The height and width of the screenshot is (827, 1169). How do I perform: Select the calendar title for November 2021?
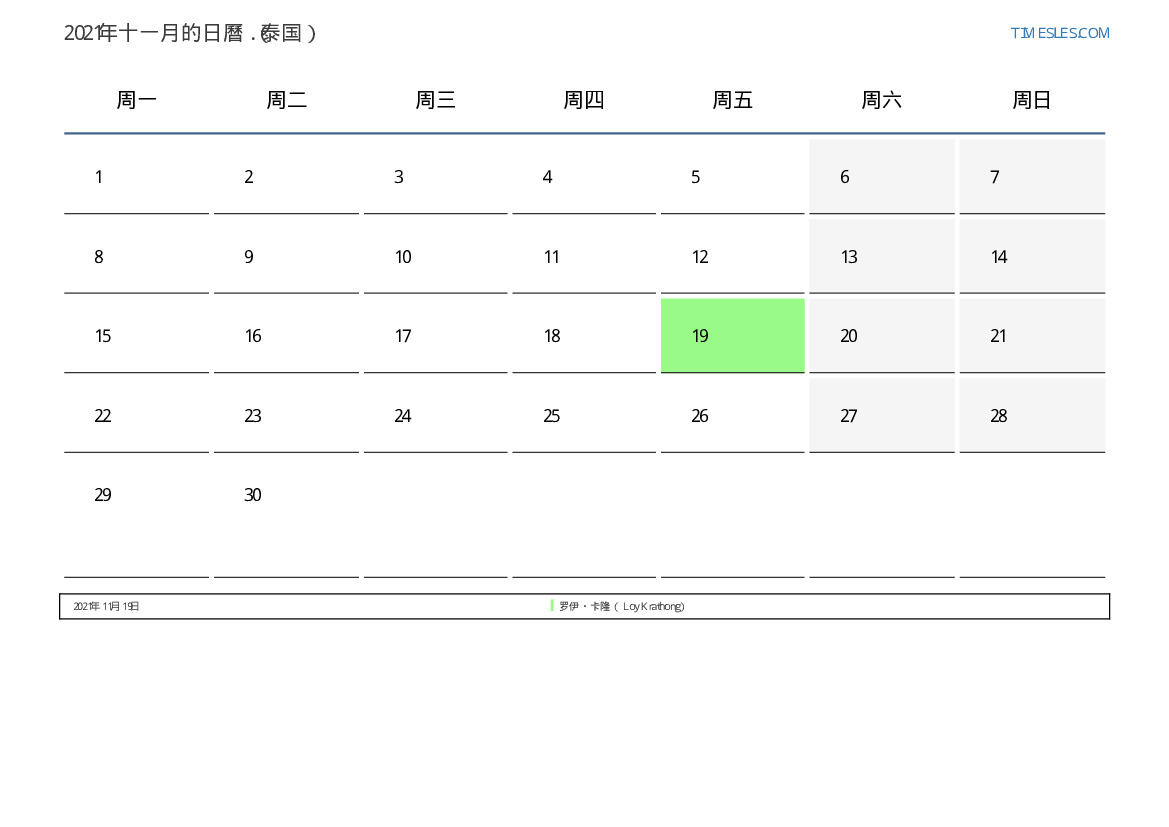pyautogui.click(x=191, y=33)
